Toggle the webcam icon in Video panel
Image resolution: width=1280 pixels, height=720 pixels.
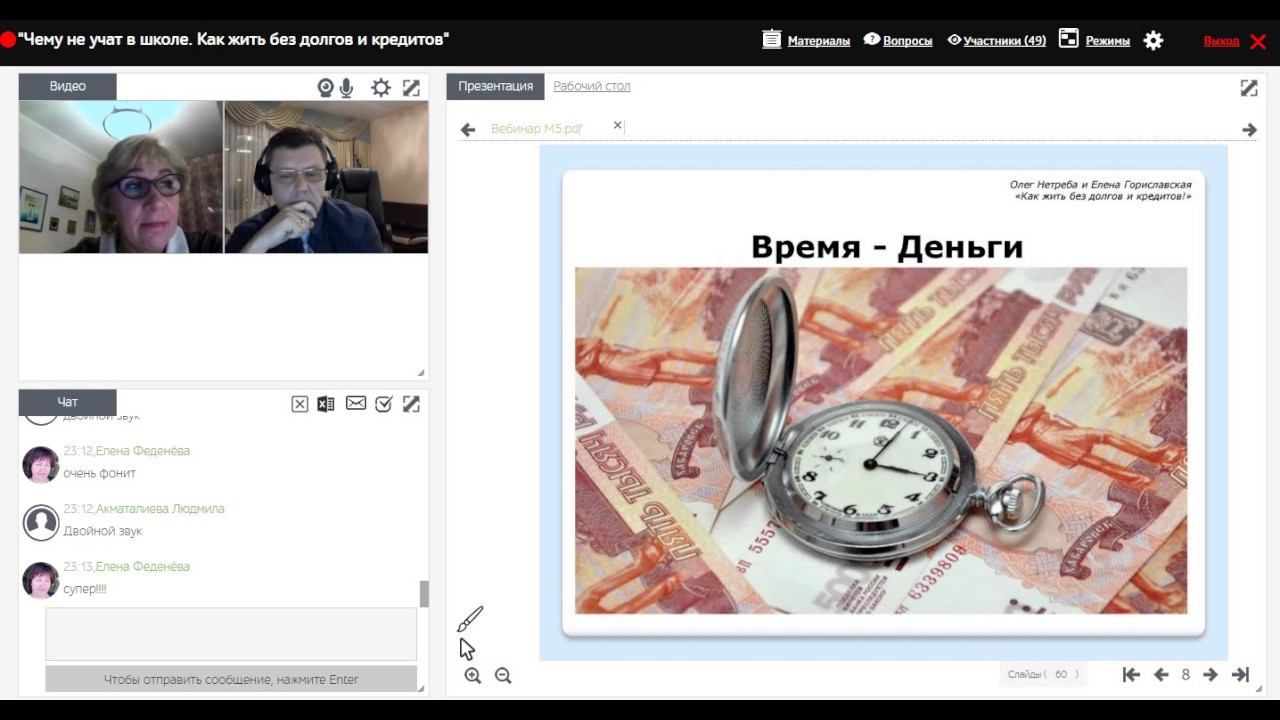(325, 88)
